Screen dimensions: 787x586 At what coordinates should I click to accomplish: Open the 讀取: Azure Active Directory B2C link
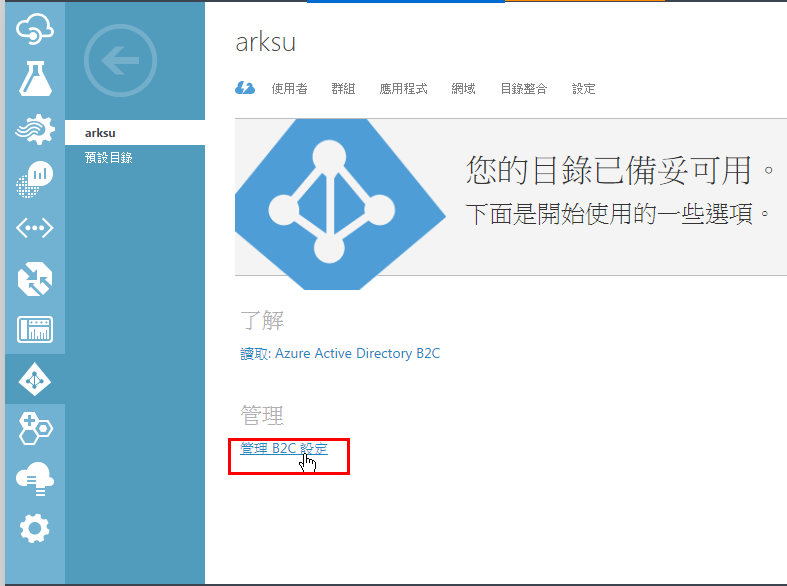(x=340, y=354)
